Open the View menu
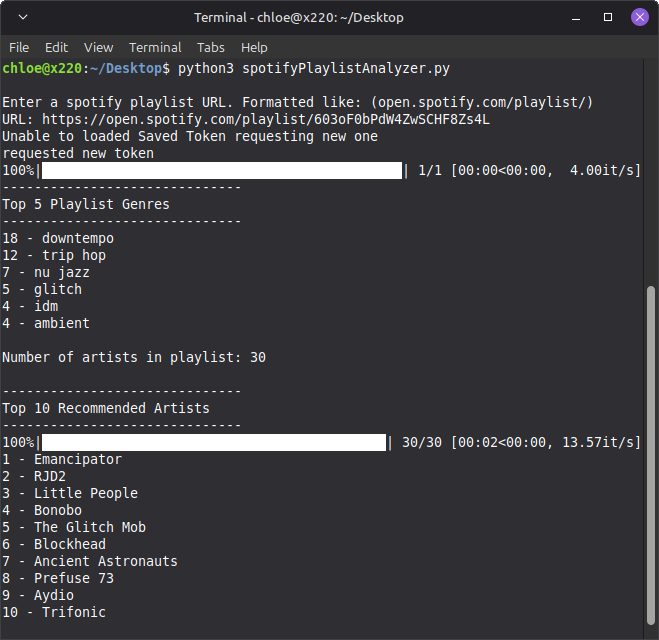The image size is (659, 640). click(98, 47)
